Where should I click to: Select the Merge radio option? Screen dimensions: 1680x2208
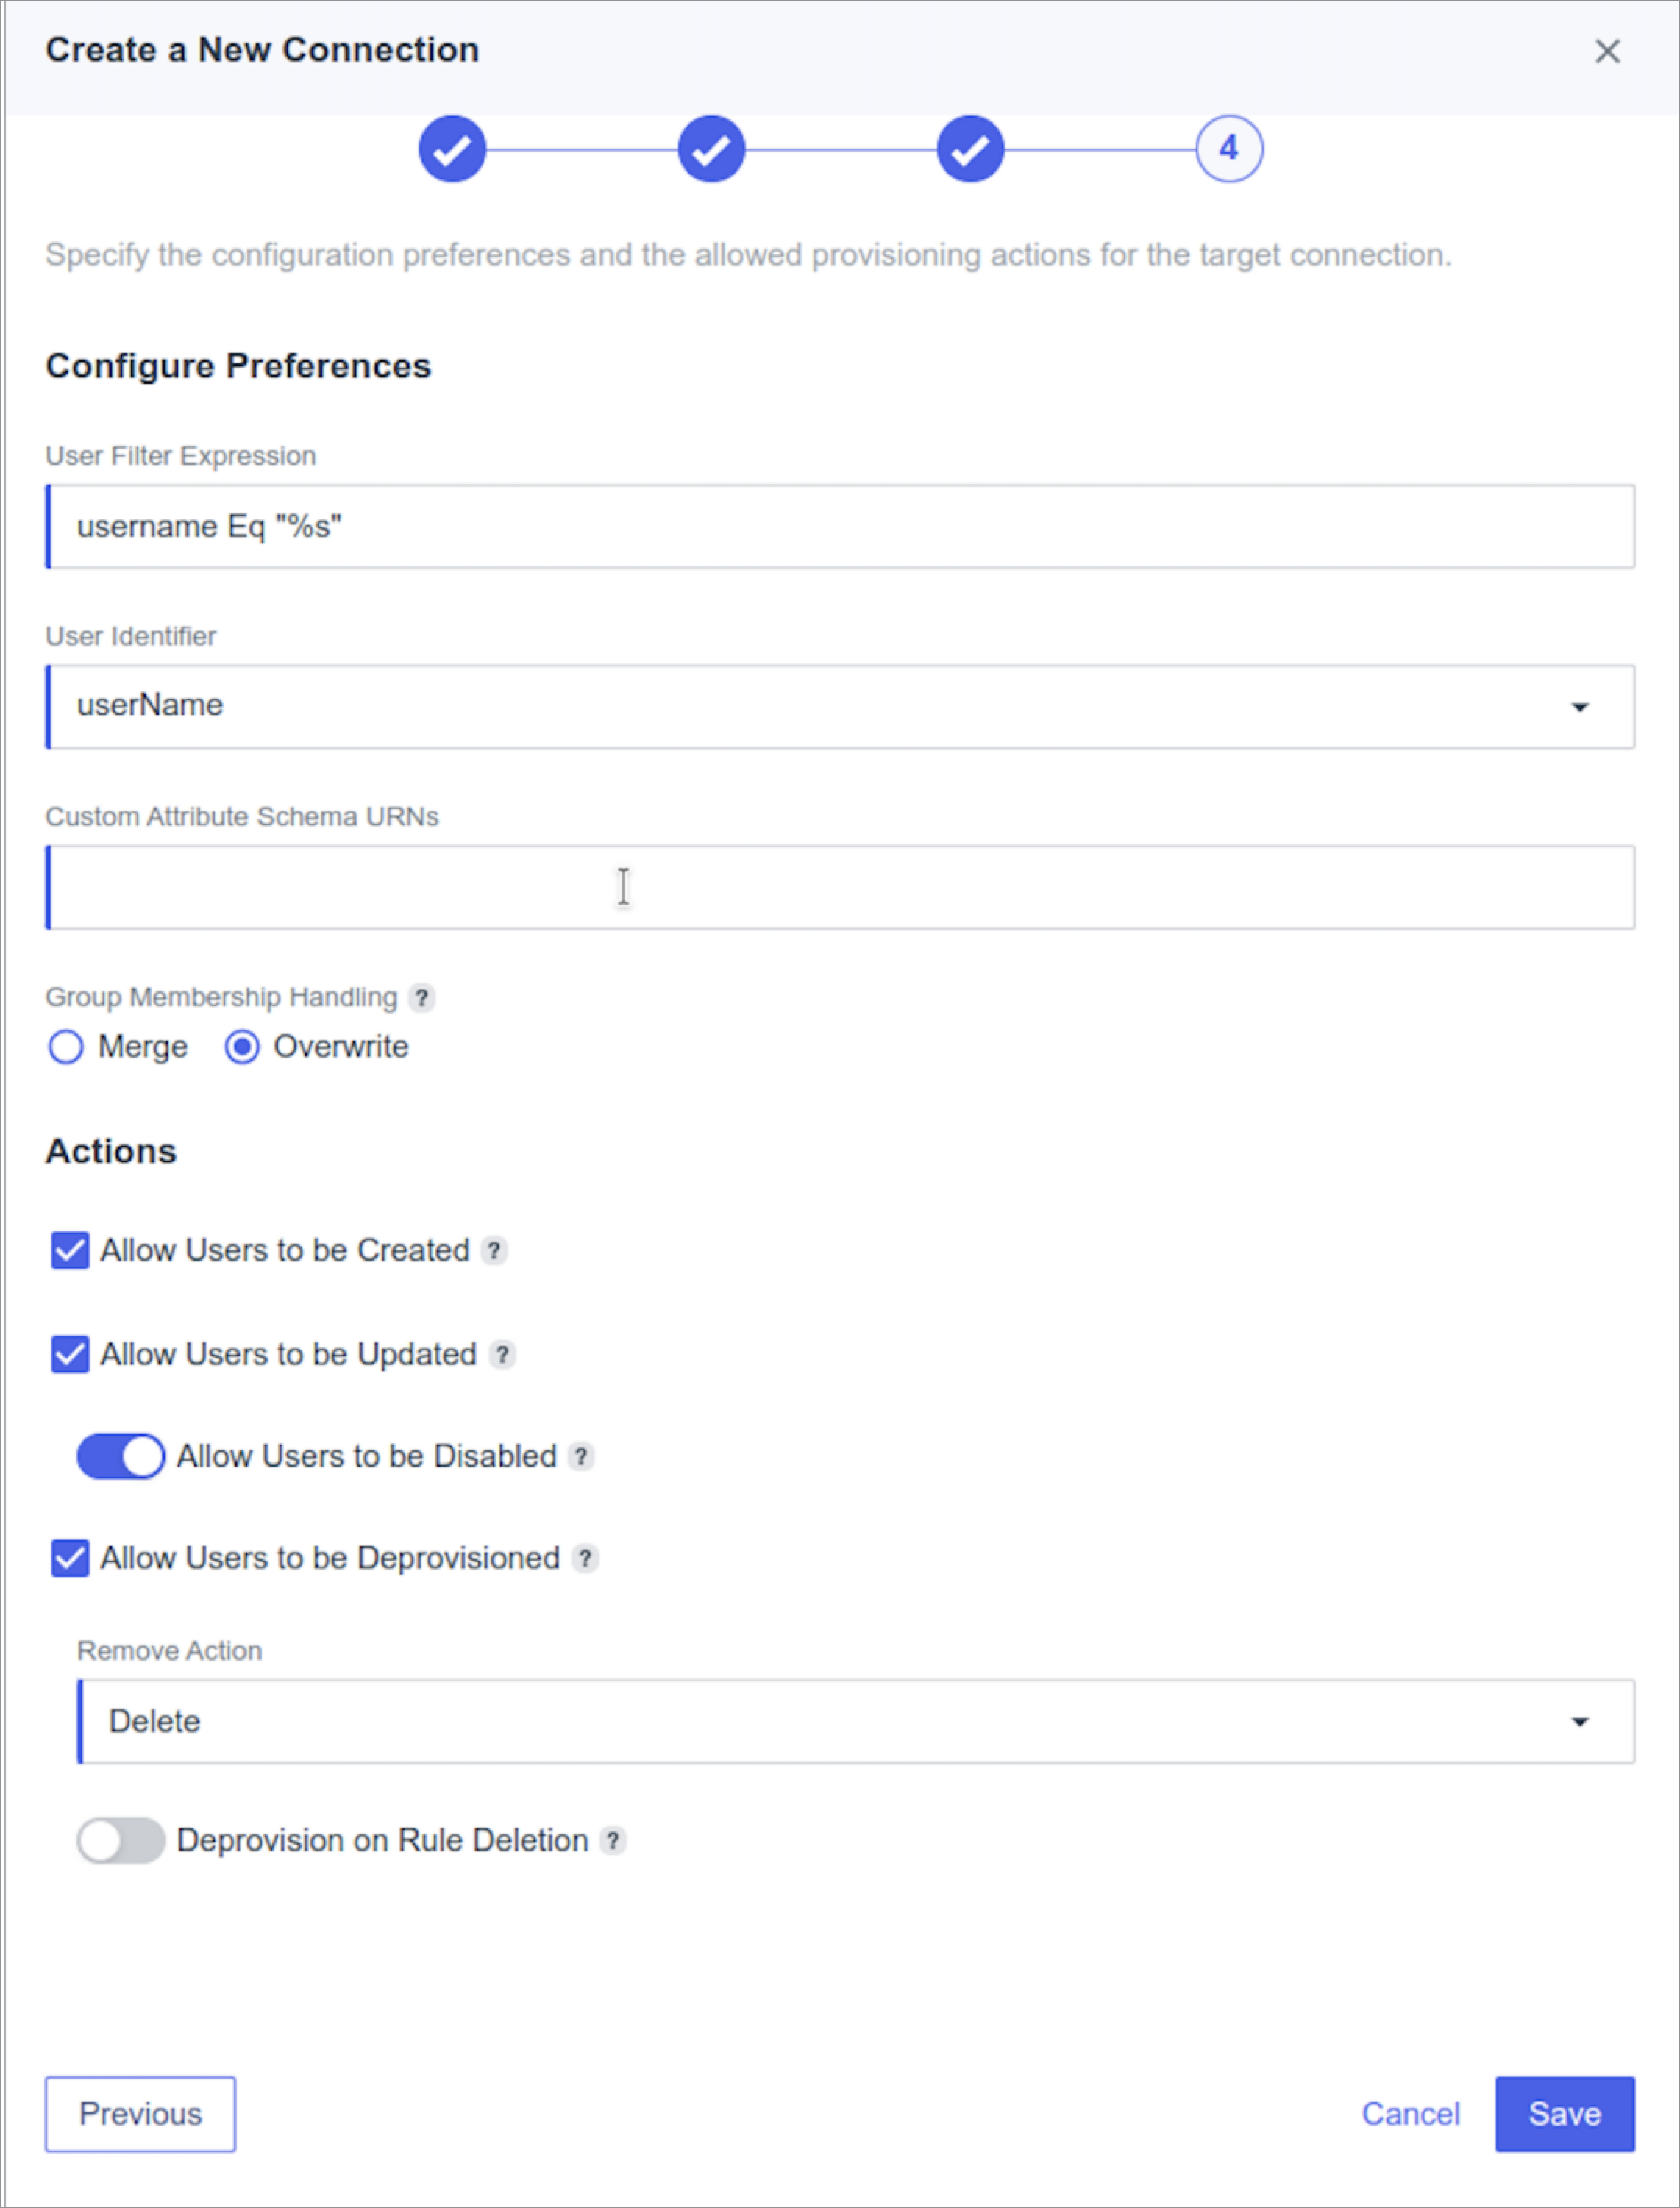pyautogui.click(x=66, y=1047)
